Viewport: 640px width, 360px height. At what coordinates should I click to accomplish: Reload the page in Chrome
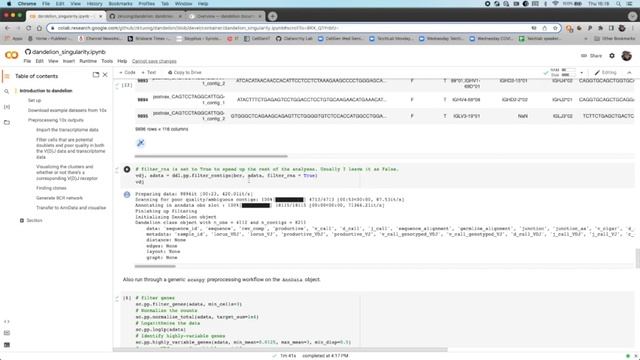coord(29,28)
